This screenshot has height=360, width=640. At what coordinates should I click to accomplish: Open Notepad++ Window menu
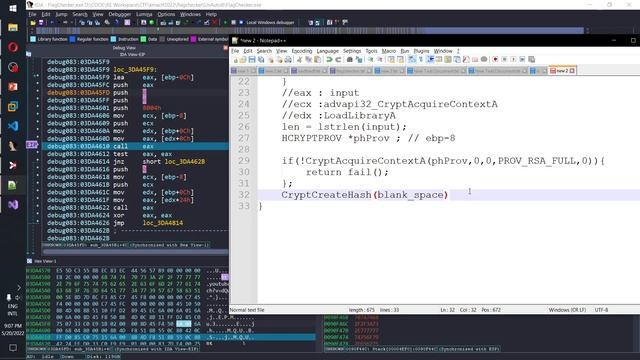point(443,51)
